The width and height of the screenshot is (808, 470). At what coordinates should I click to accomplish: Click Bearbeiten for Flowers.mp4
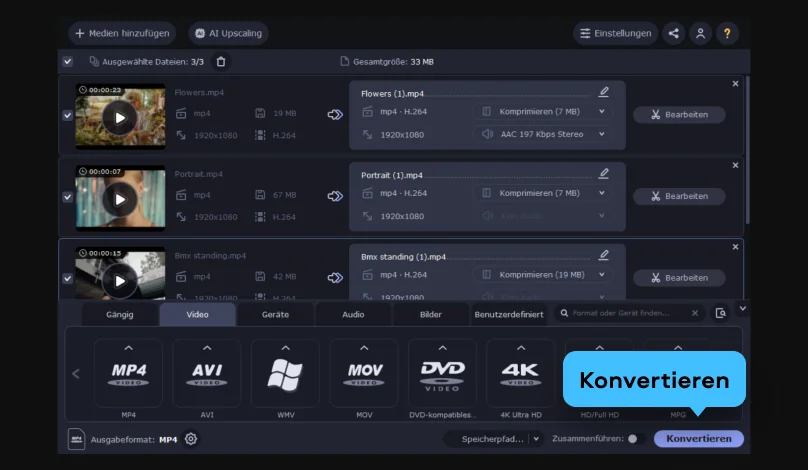(679, 114)
